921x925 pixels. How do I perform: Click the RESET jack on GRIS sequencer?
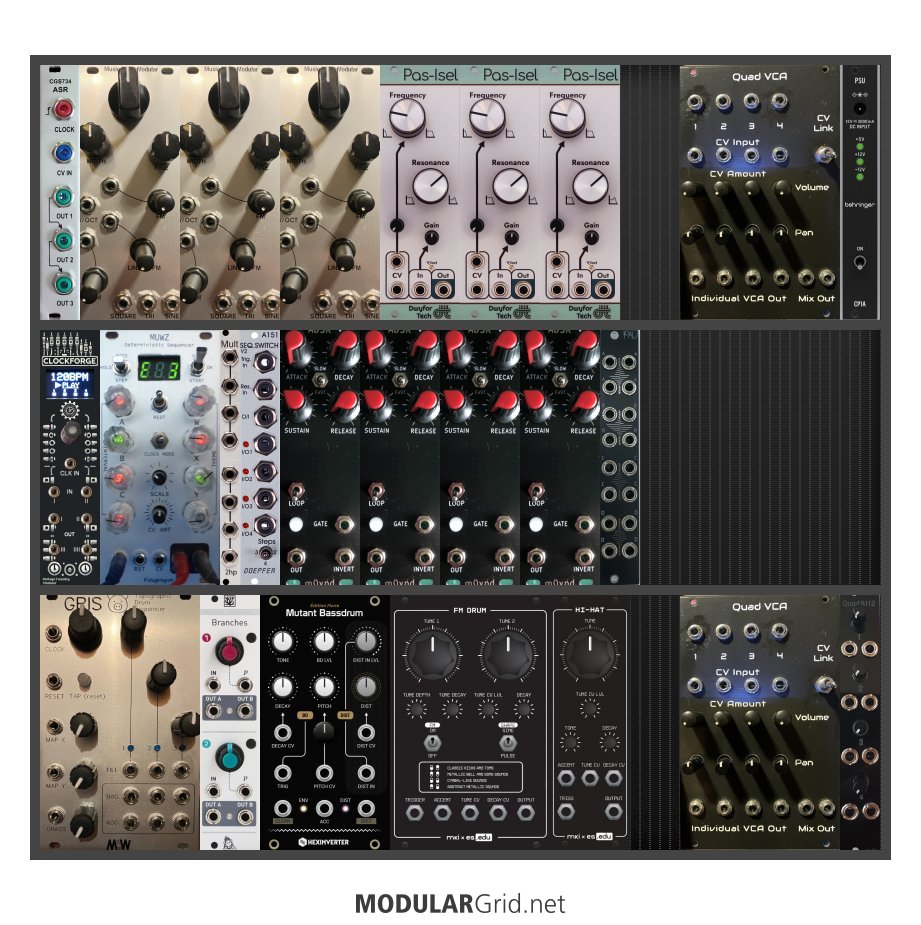point(53,681)
